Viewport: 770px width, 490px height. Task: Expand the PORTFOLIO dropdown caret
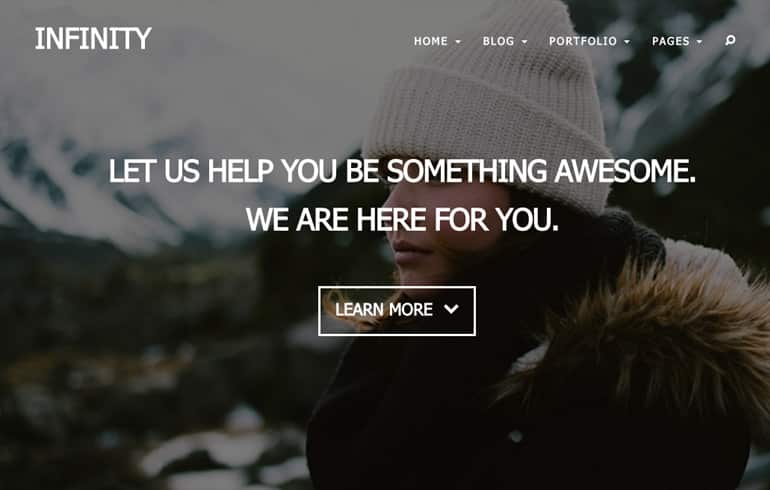(x=627, y=42)
